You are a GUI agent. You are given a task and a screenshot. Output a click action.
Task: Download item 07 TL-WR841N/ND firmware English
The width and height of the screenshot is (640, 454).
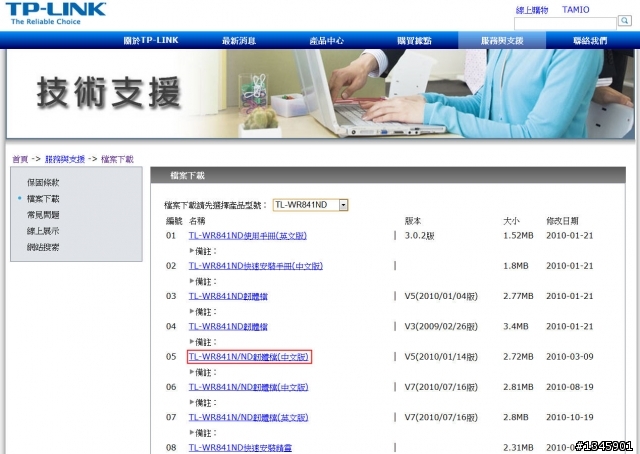pos(248,417)
